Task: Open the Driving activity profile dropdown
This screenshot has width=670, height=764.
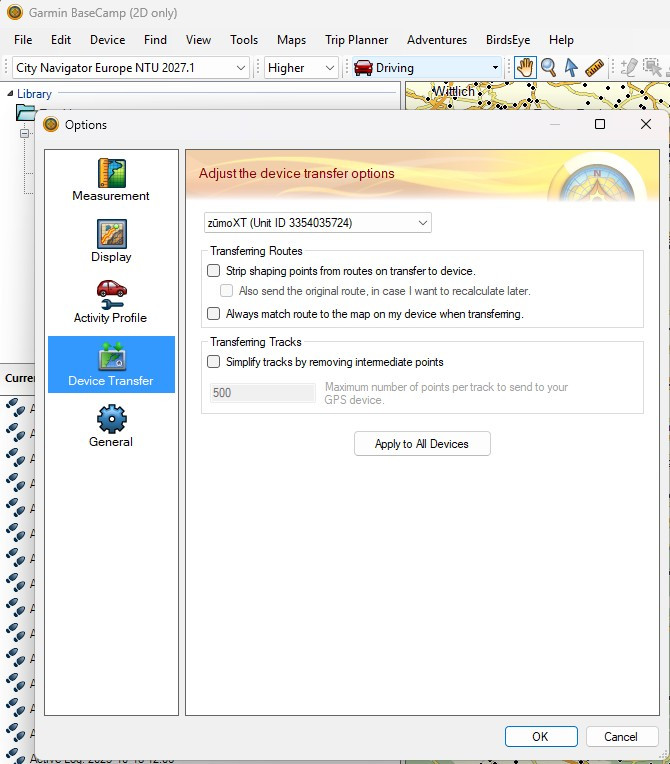Action: pyautogui.click(x=427, y=68)
